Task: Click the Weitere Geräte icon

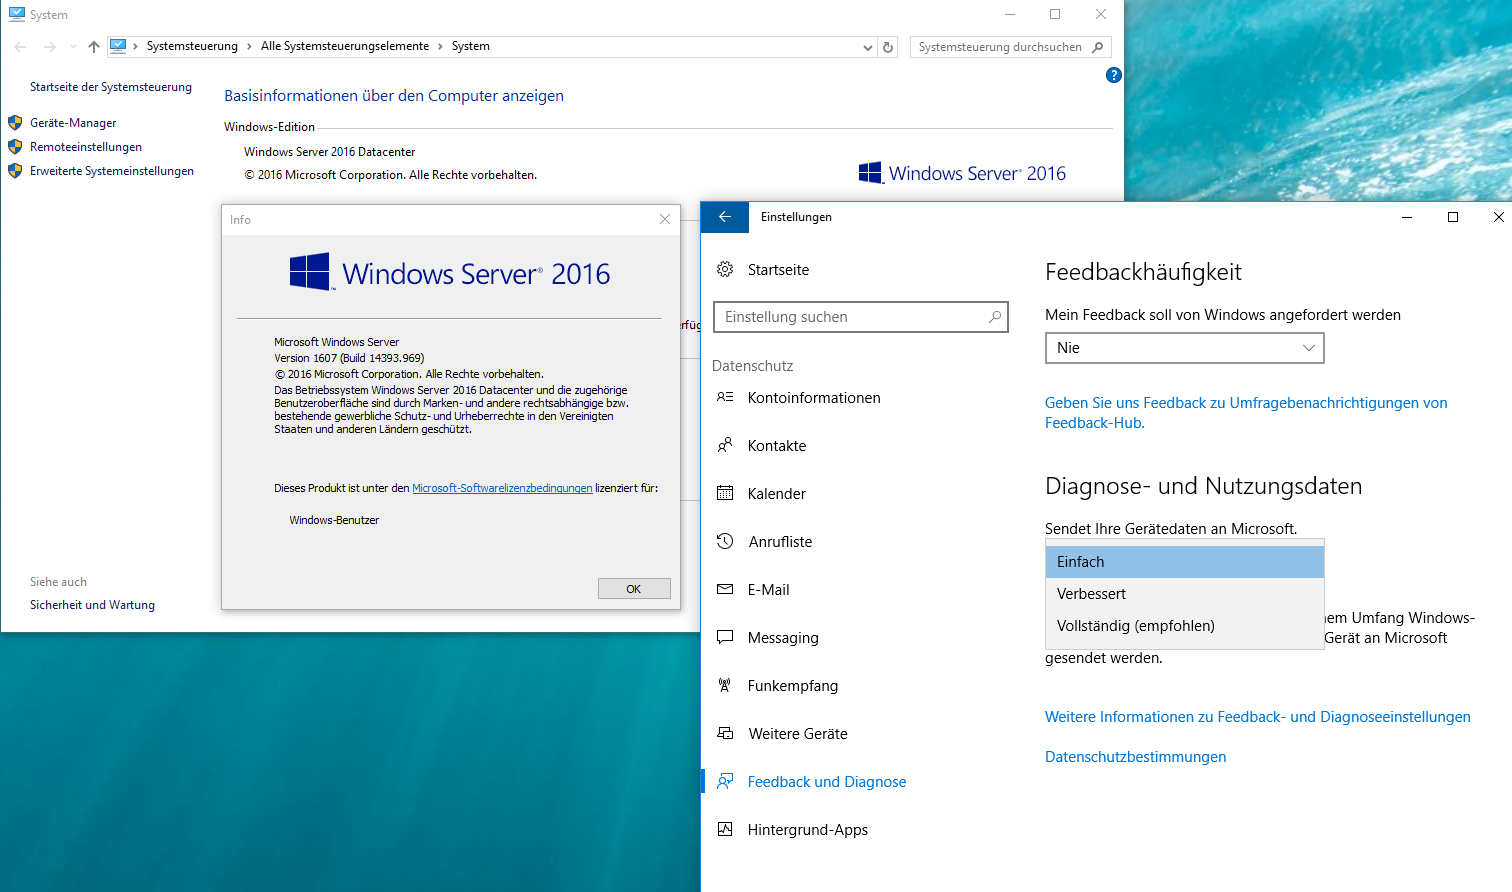Action: [x=725, y=733]
